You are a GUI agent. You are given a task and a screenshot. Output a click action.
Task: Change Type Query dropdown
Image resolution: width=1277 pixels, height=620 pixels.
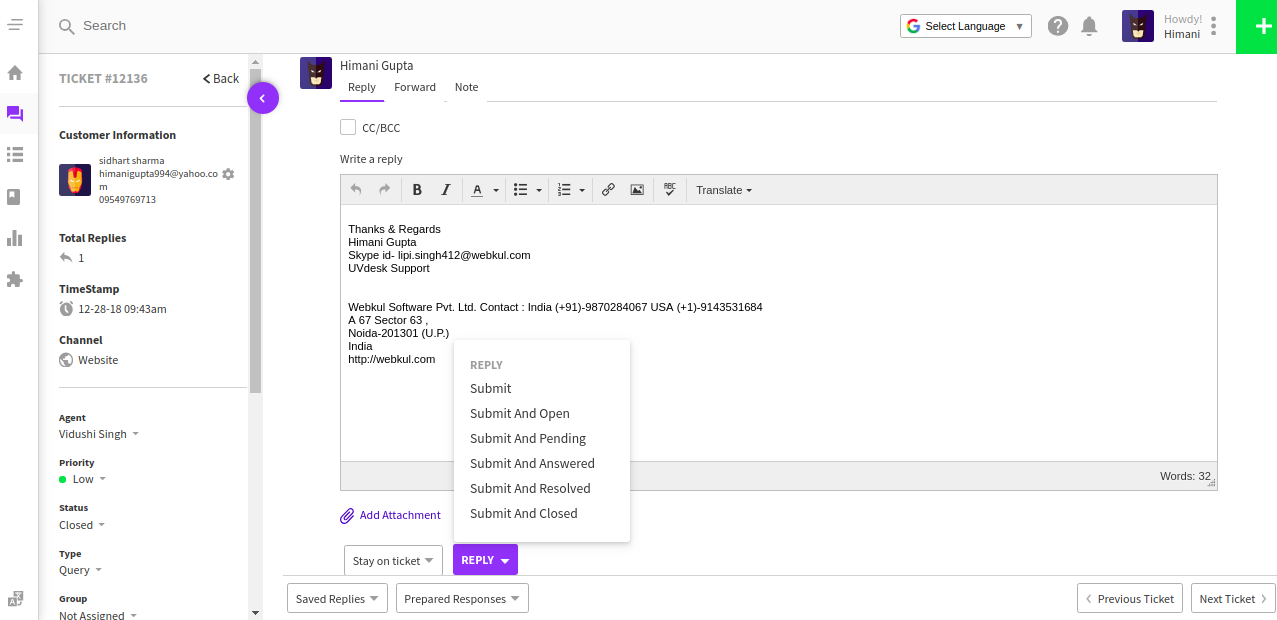(x=81, y=570)
